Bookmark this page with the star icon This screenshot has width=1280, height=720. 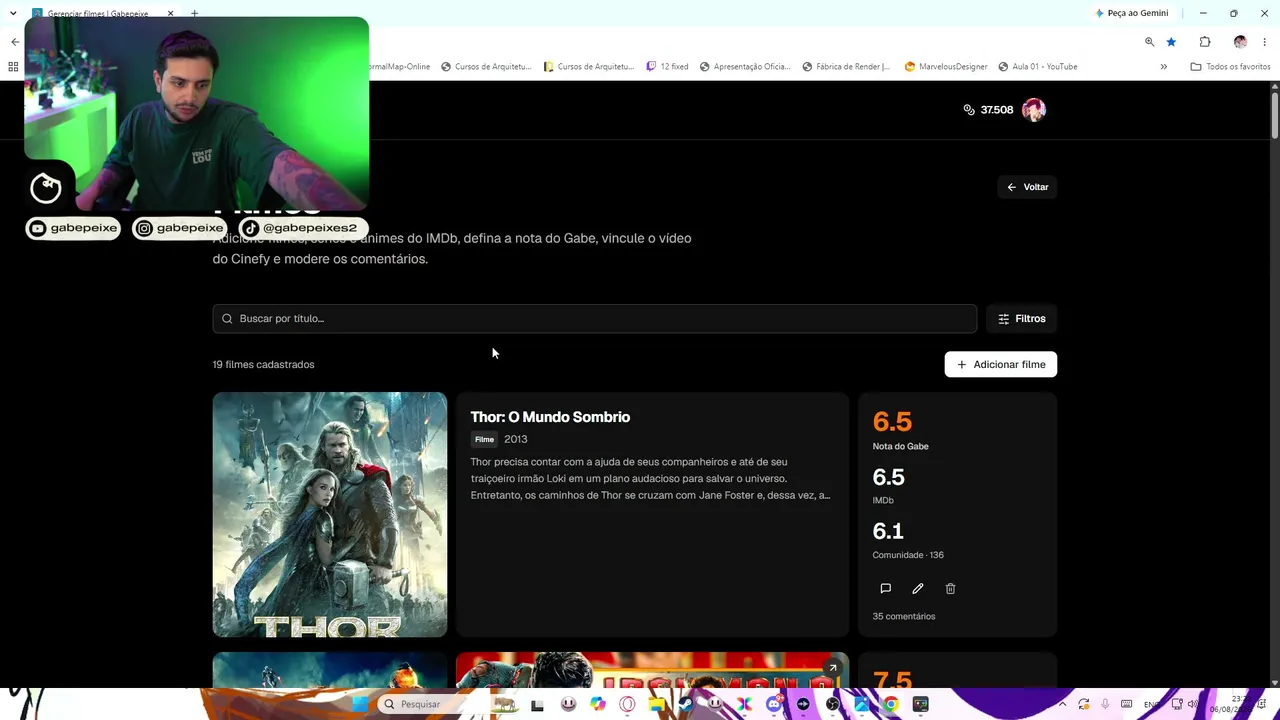click(1171, 42)
